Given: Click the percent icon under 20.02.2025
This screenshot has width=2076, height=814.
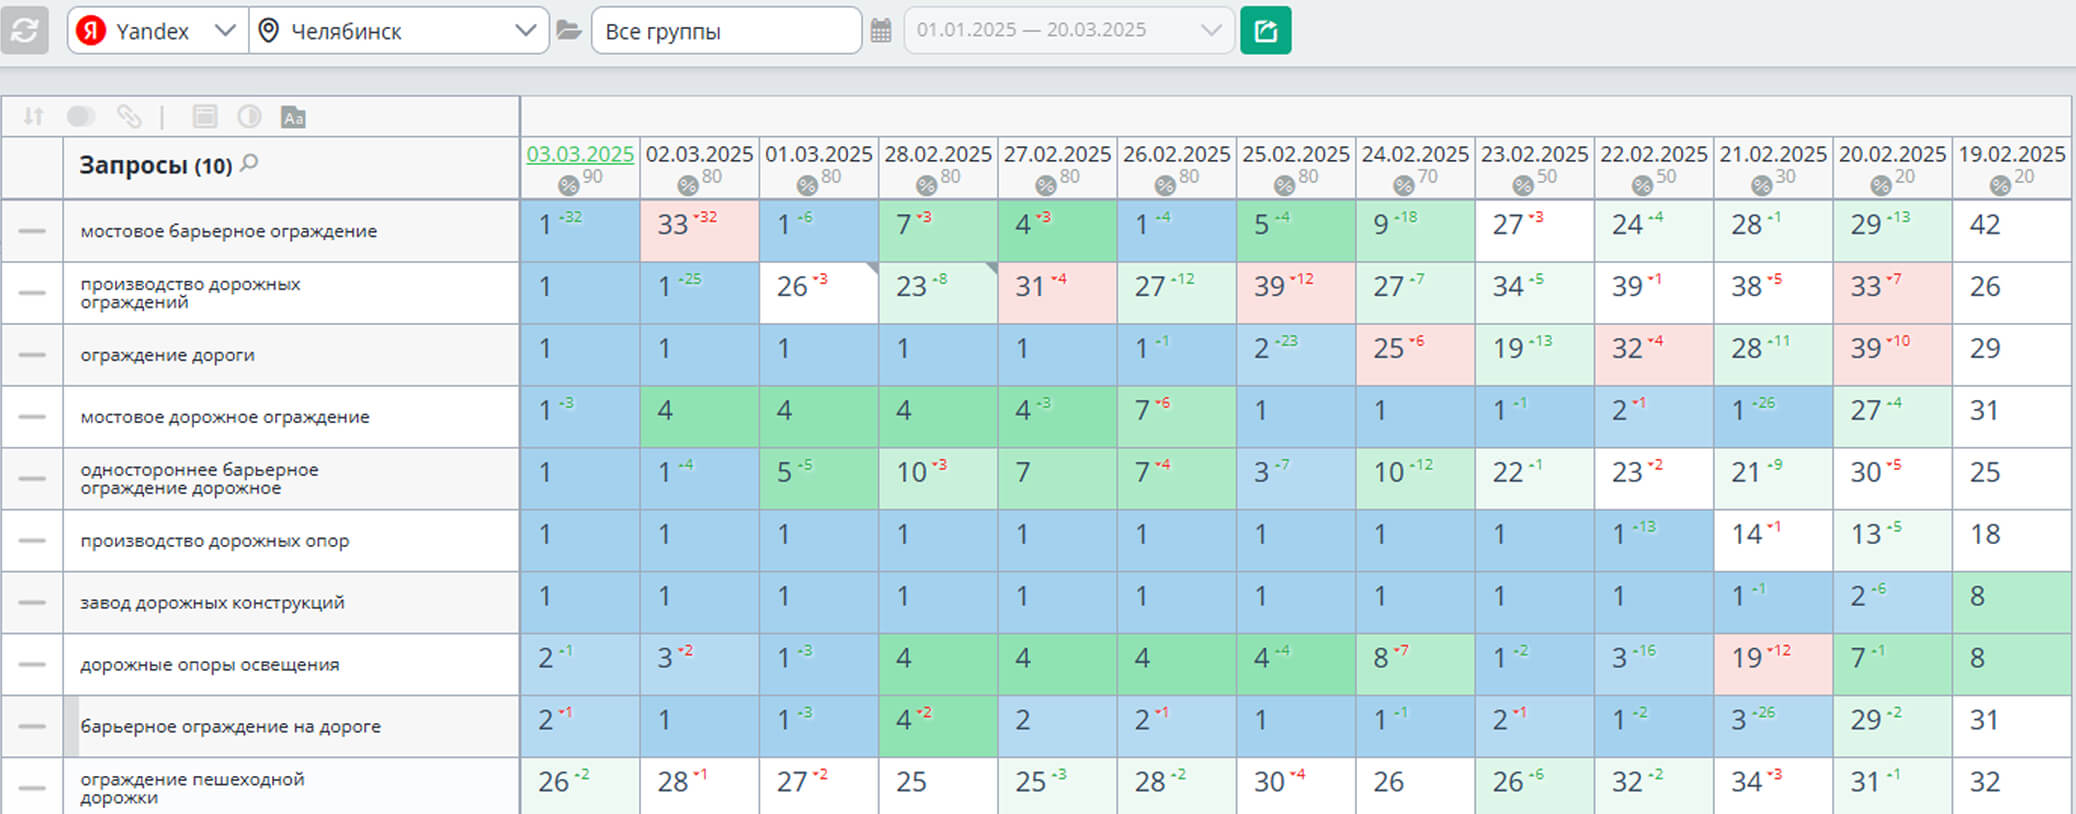Looking at the screenshot, I should (x=1880, y=185).
